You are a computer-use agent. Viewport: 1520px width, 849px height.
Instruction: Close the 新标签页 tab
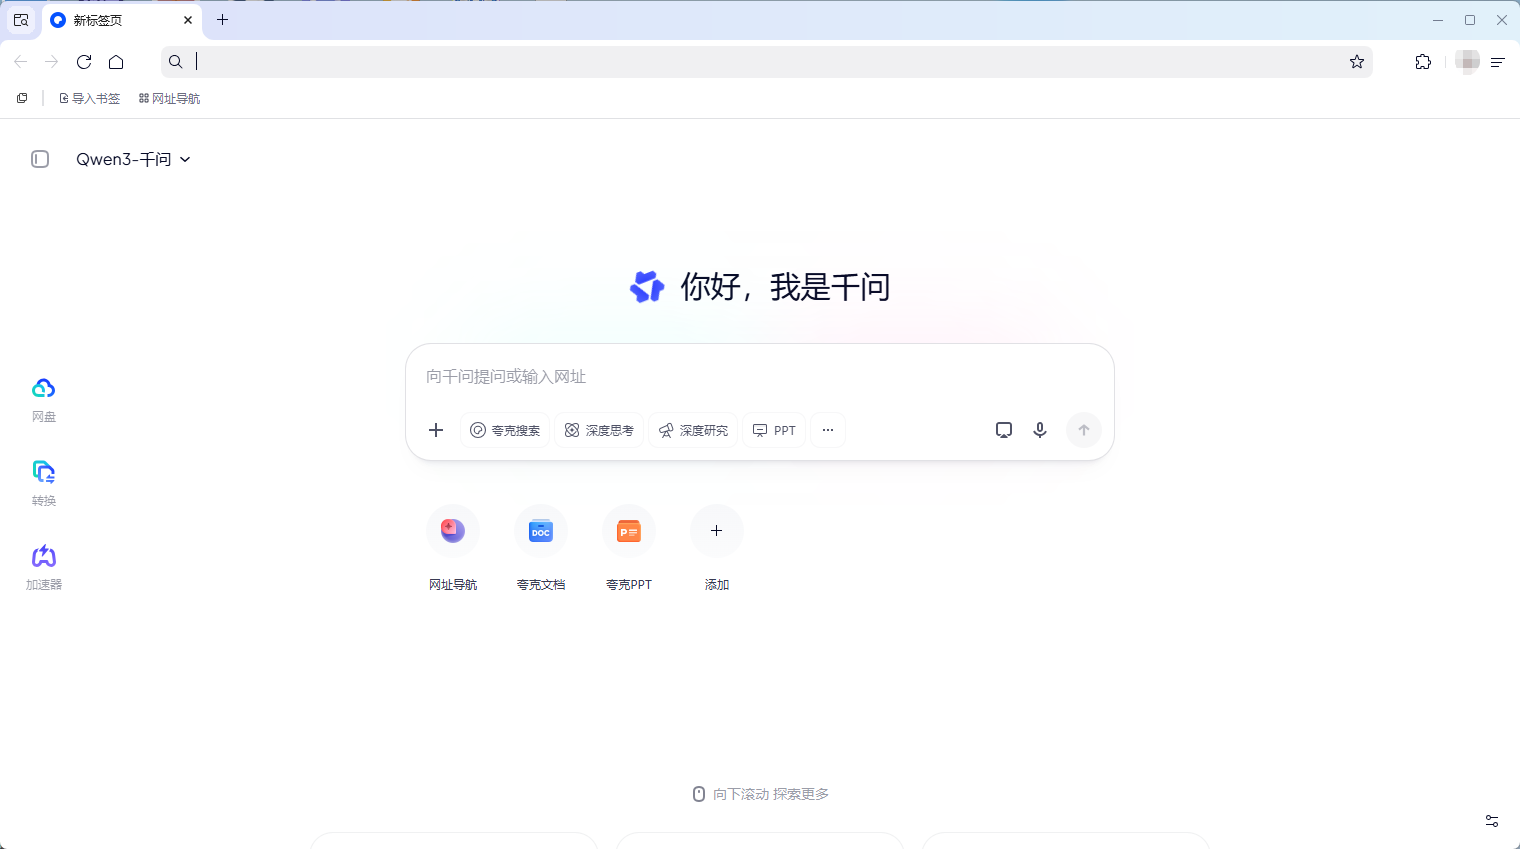pos(187,20)
